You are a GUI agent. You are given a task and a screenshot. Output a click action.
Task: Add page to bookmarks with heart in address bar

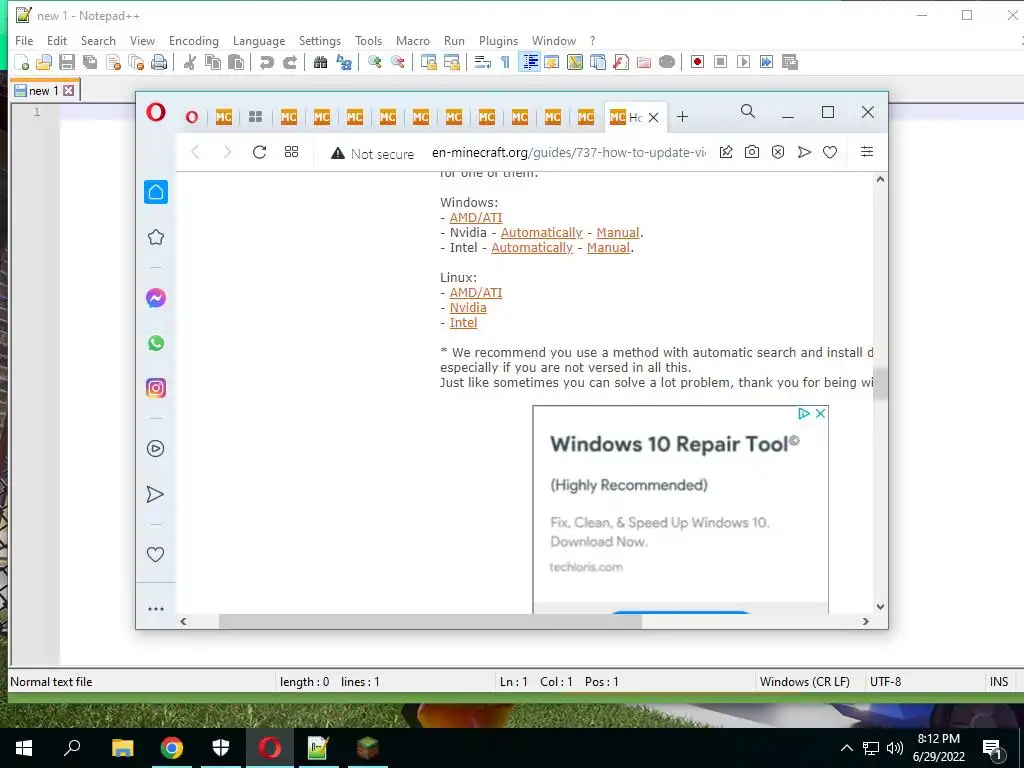coord(830,152)
